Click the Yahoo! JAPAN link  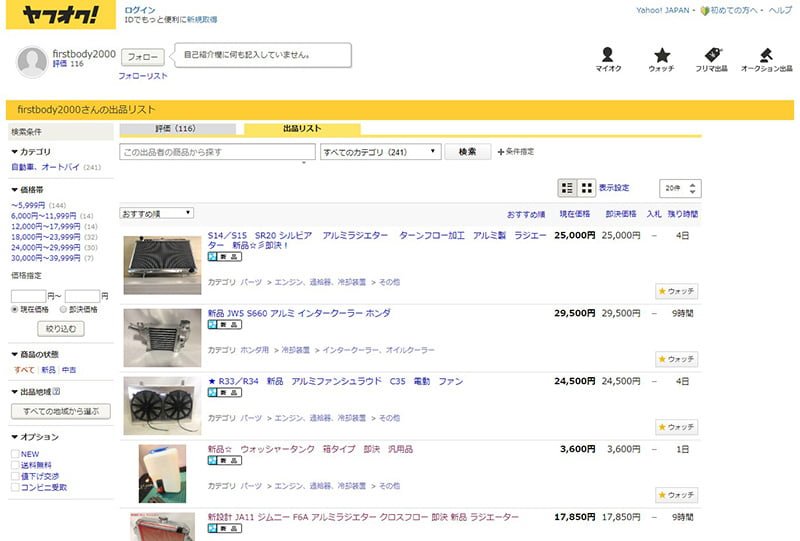tap(662, 10)
